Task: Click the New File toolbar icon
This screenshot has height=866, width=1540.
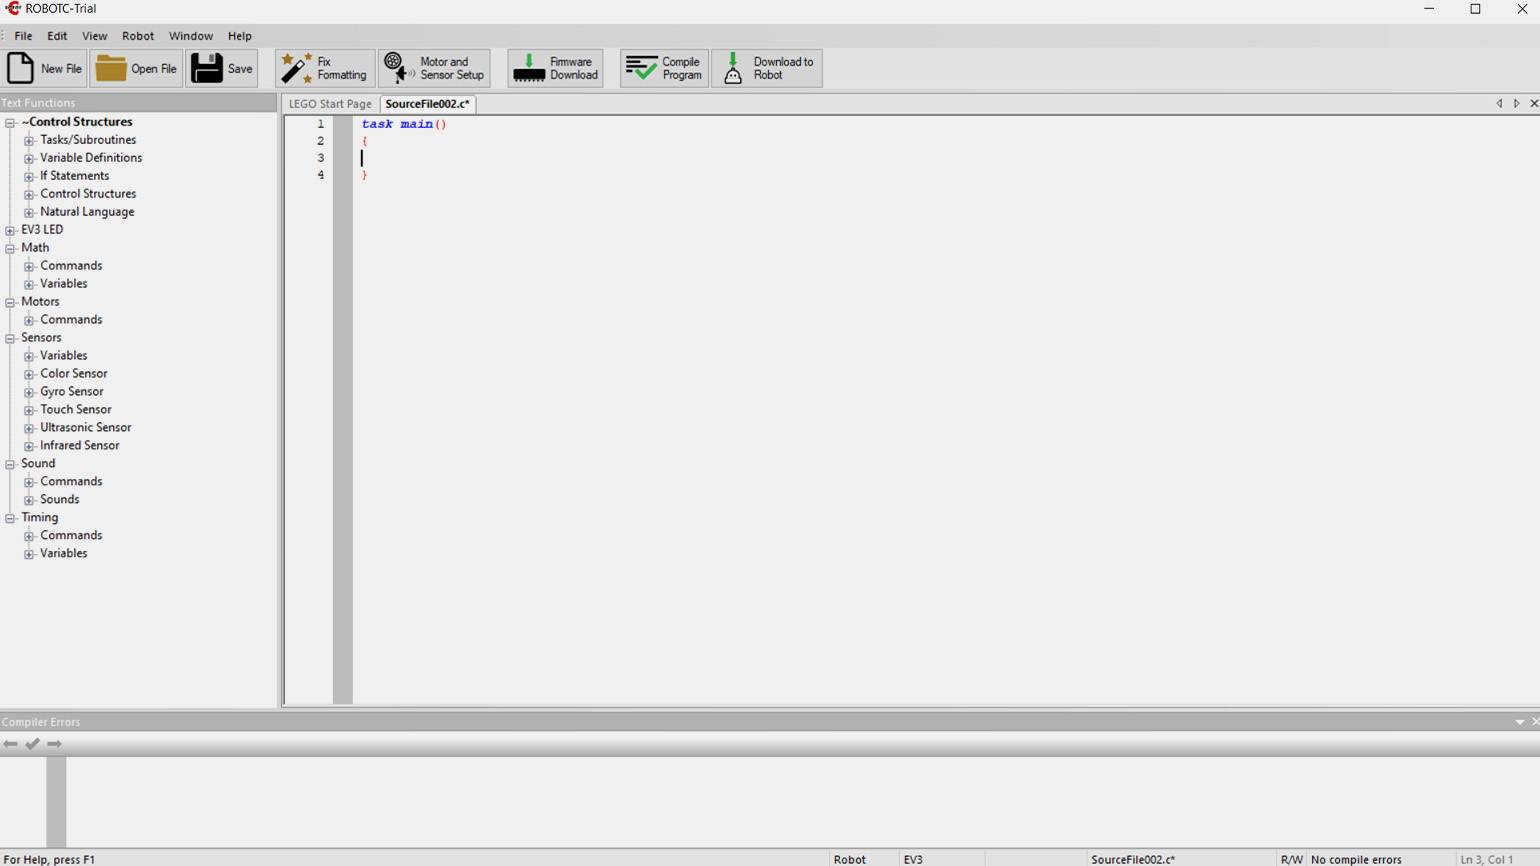Action: tap(20, 68)
